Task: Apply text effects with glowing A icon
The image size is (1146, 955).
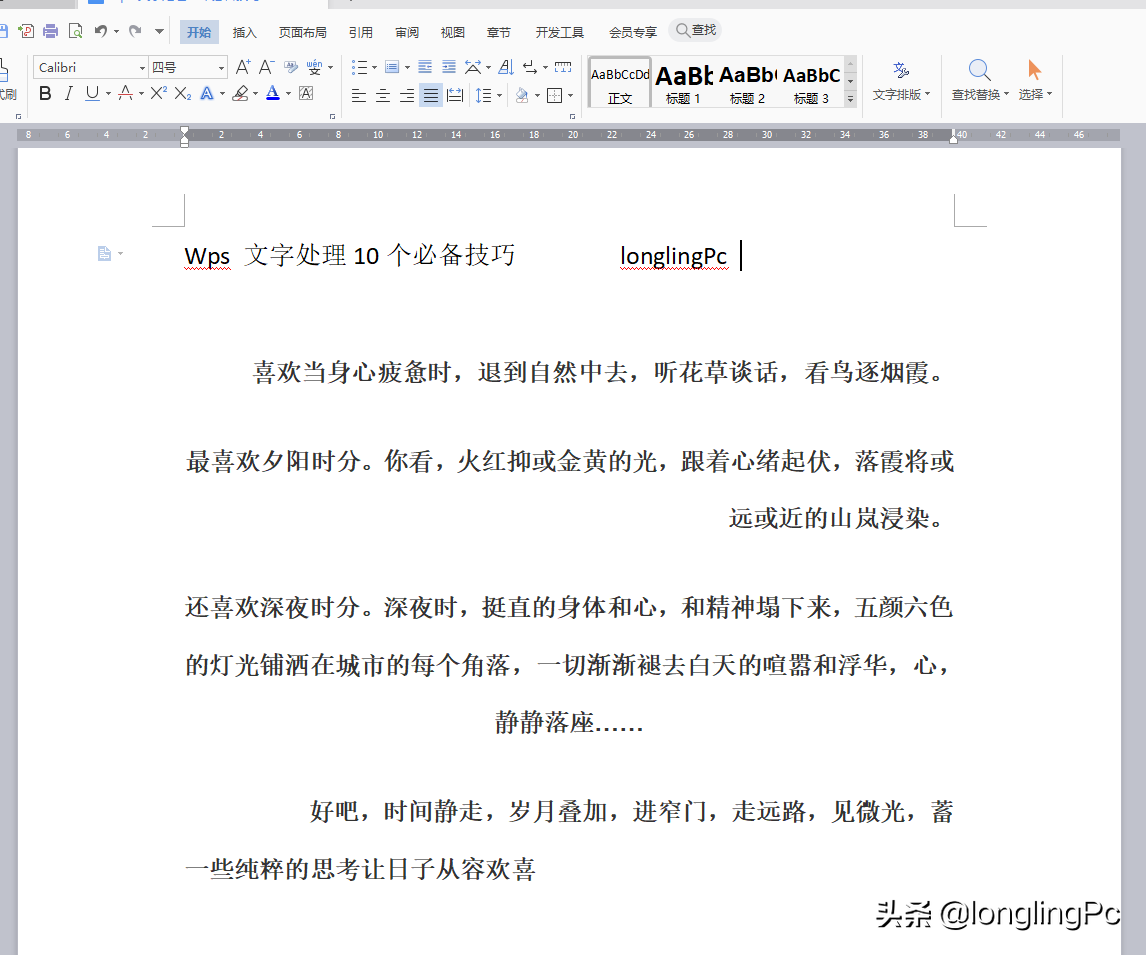Action: [x=207, y=94]
